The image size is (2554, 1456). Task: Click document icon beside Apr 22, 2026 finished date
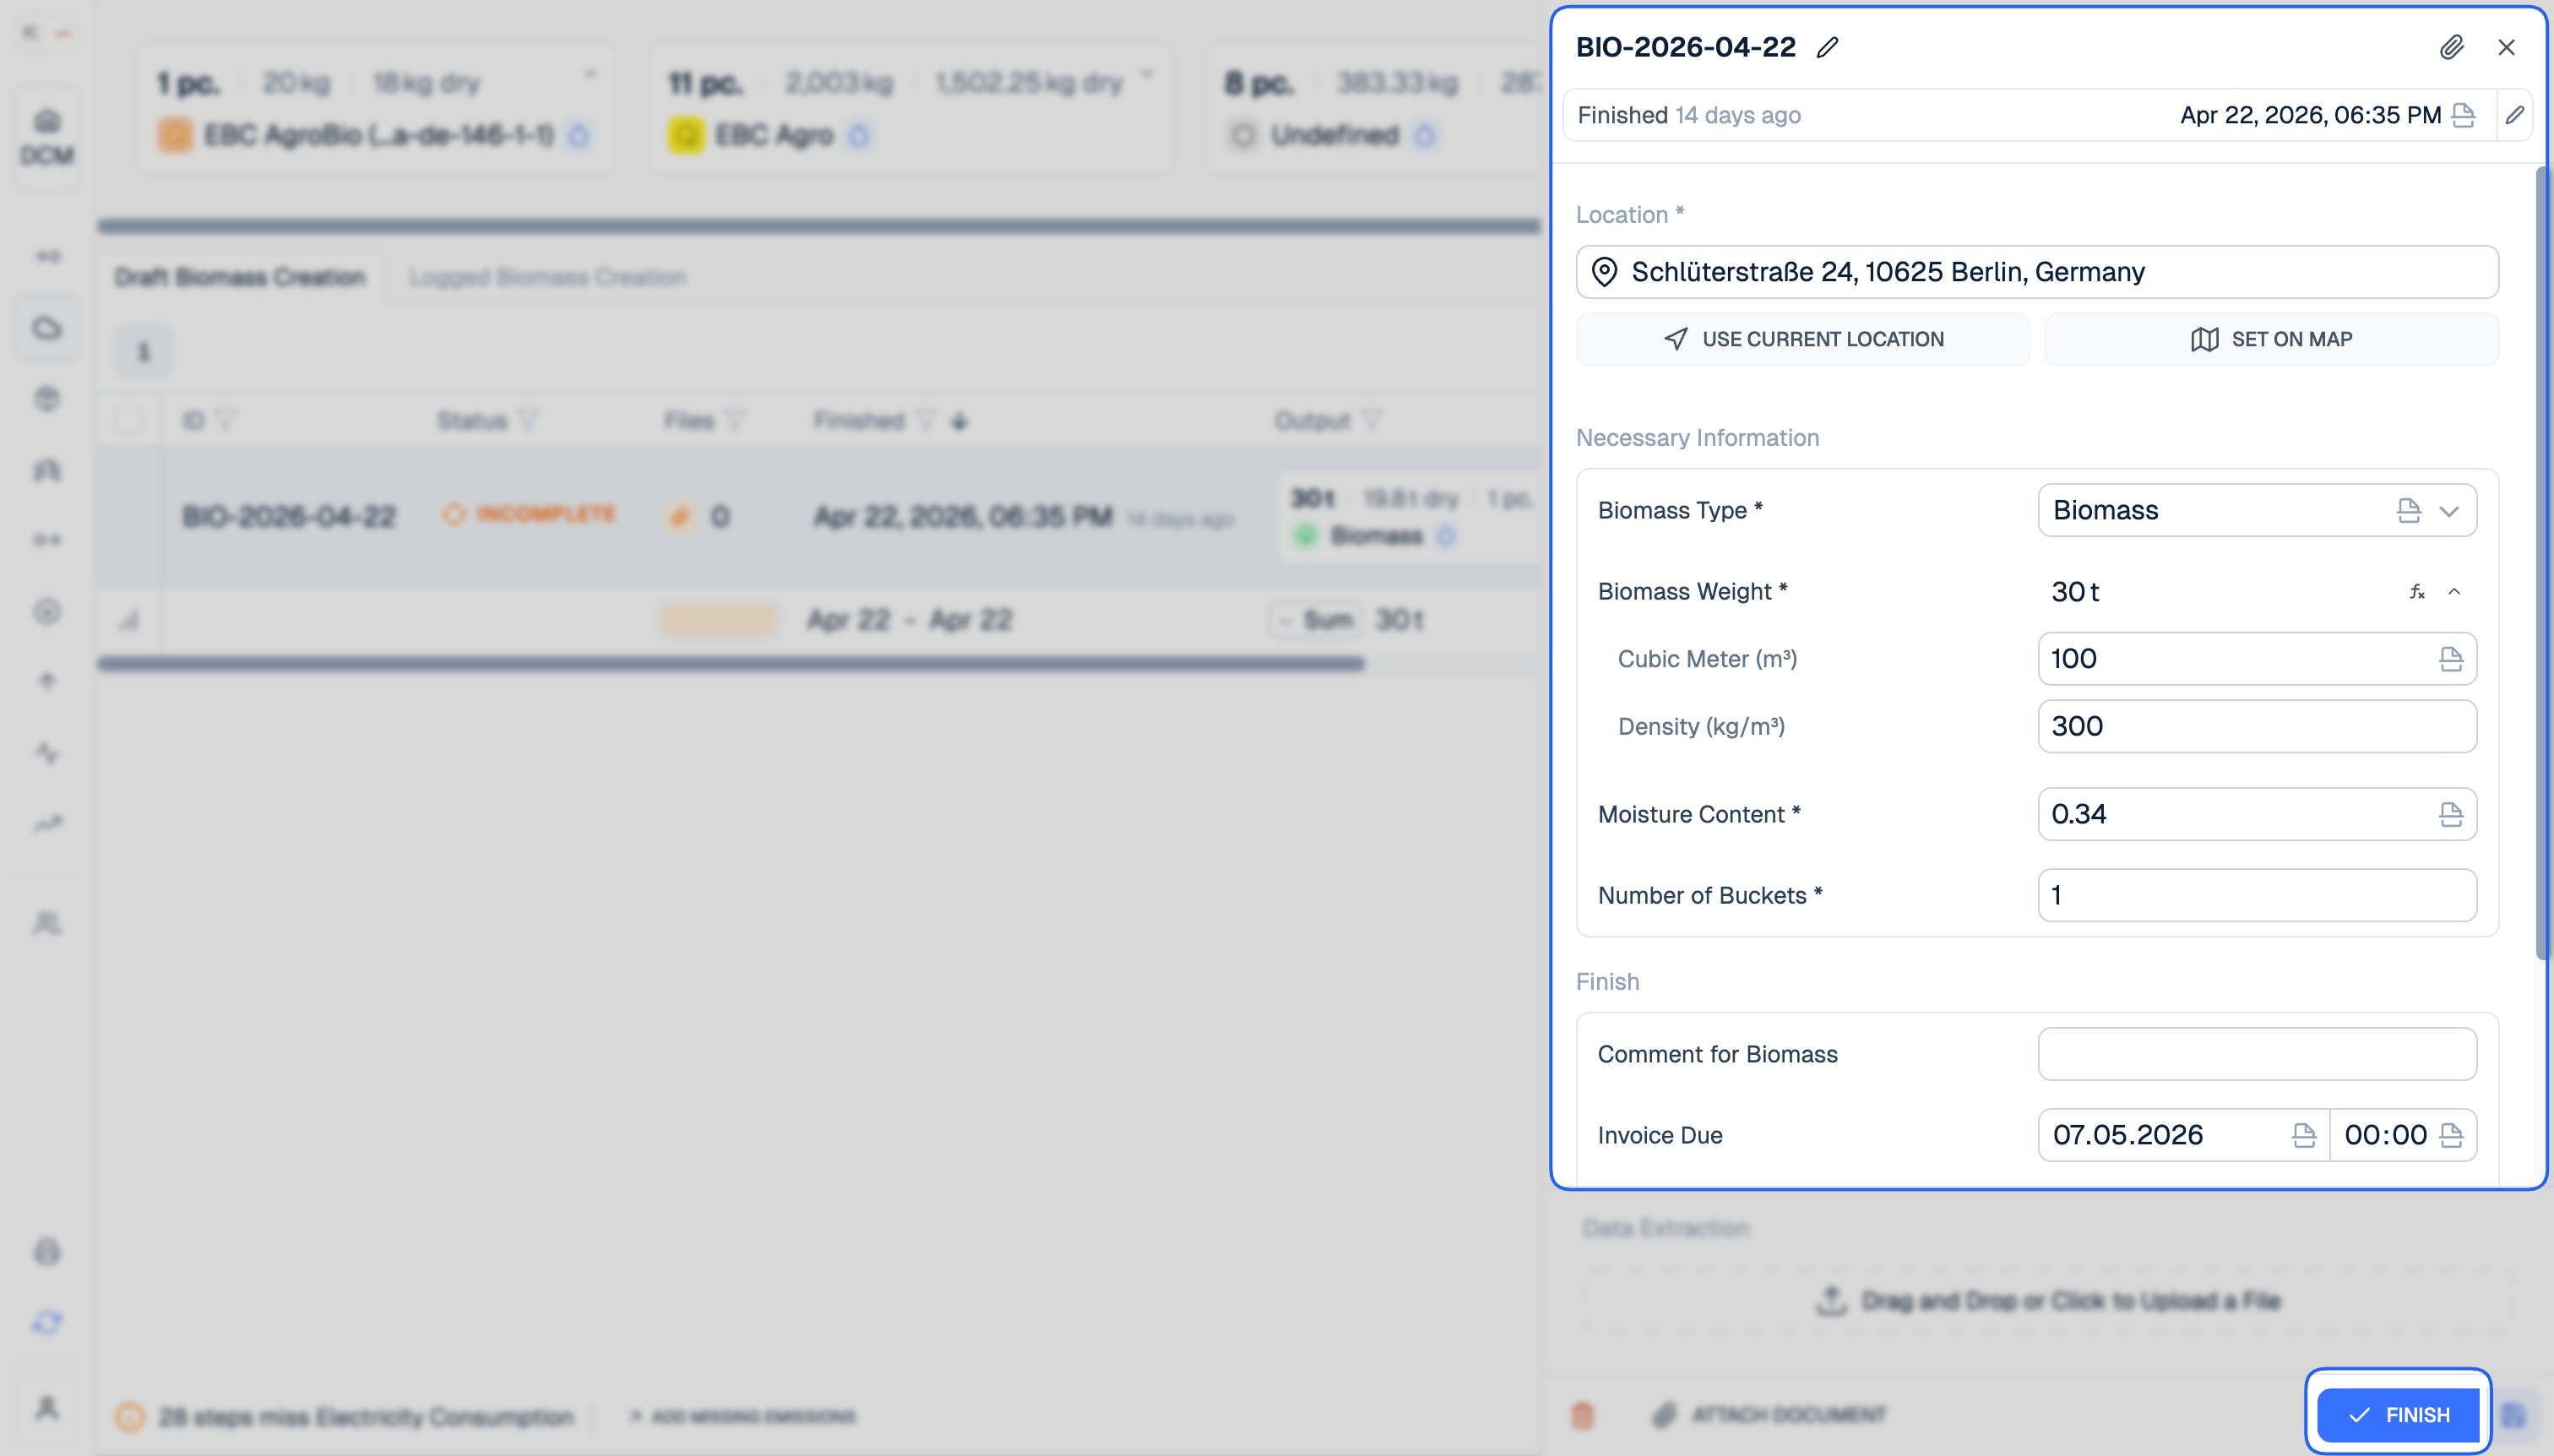tap(2463, 115)
